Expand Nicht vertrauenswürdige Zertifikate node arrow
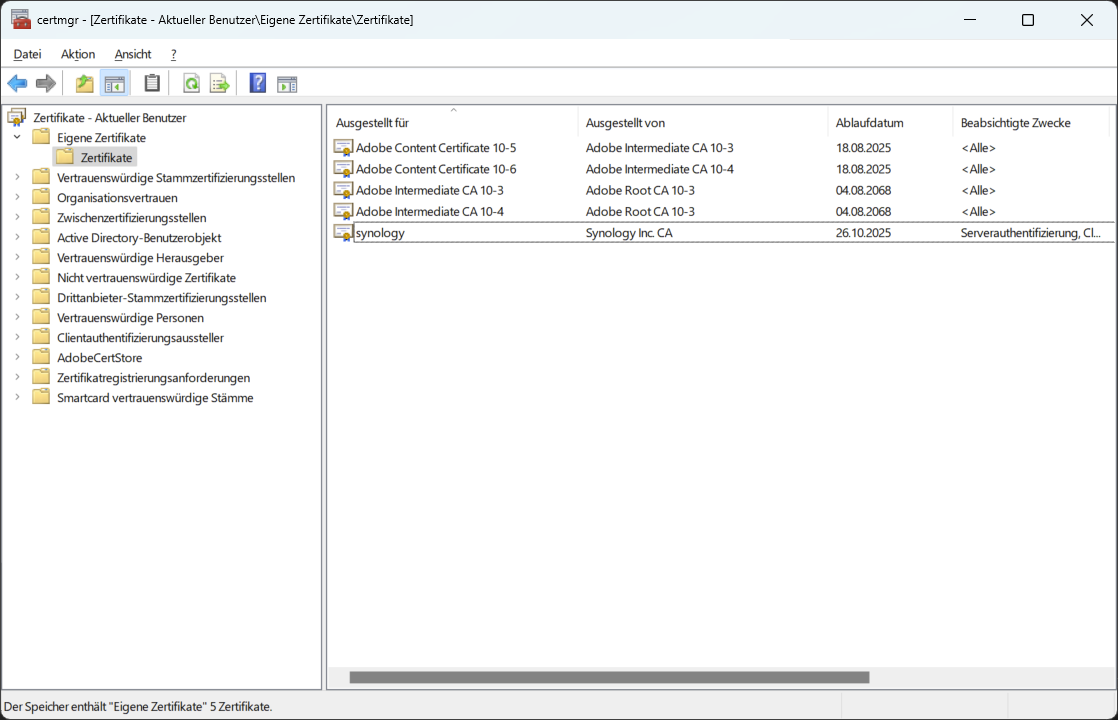1118x720 pixels. [17, 277]
